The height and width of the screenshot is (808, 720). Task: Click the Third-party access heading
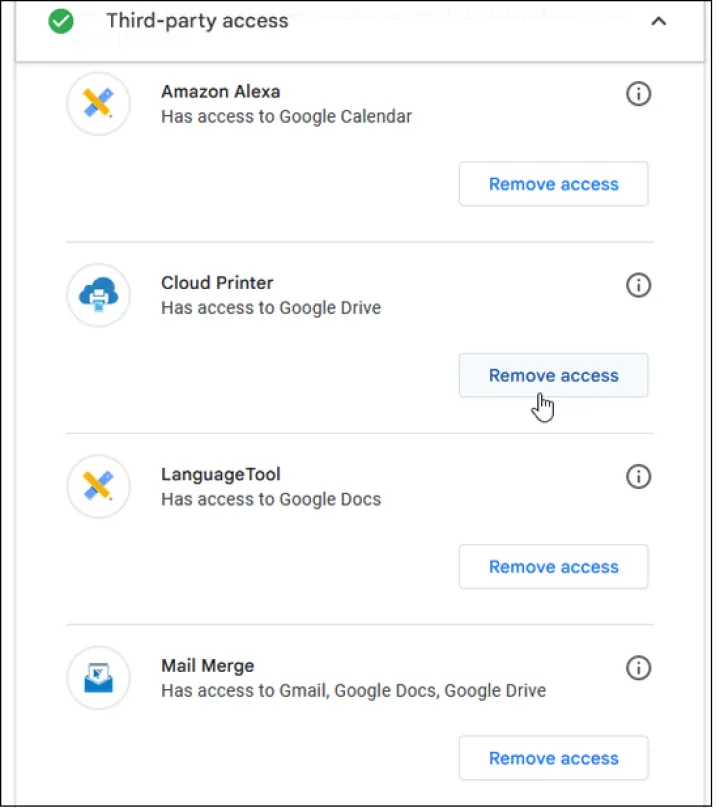point(197,21)
